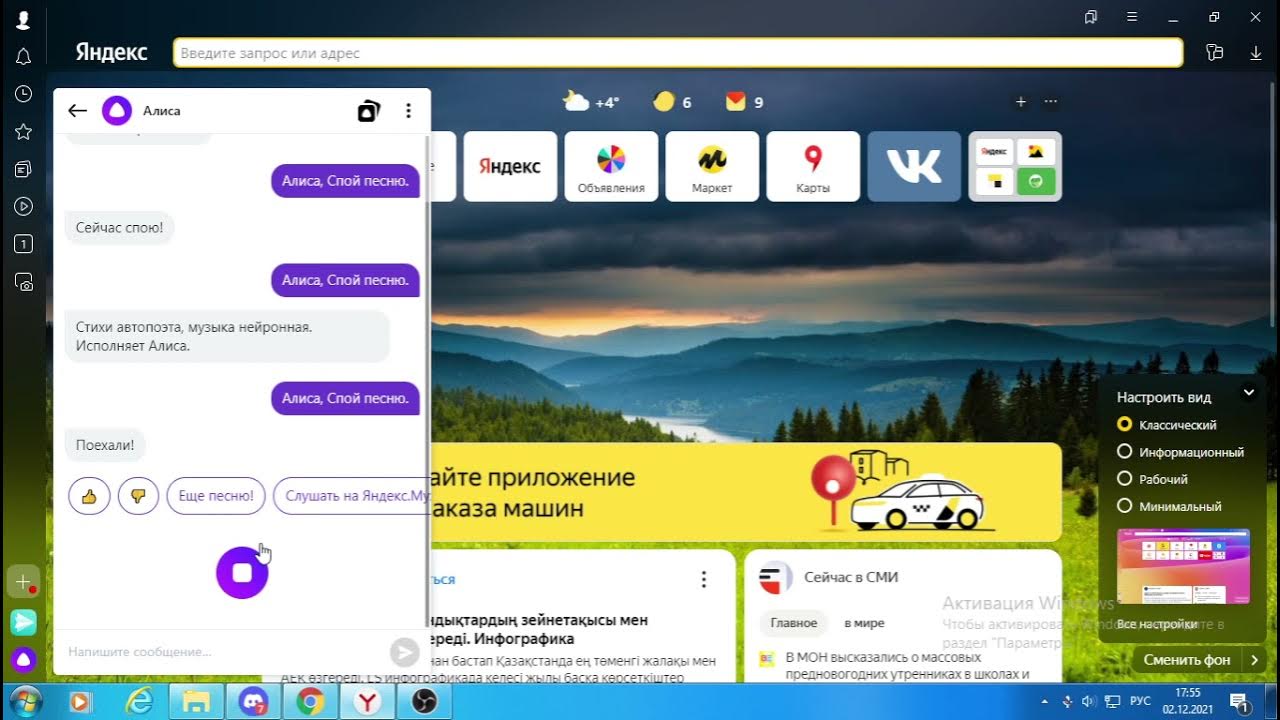Viewport: 1280px width, 720px height.
Task: Open the green messenger icon in the sidebar
Action: (24, 622)
